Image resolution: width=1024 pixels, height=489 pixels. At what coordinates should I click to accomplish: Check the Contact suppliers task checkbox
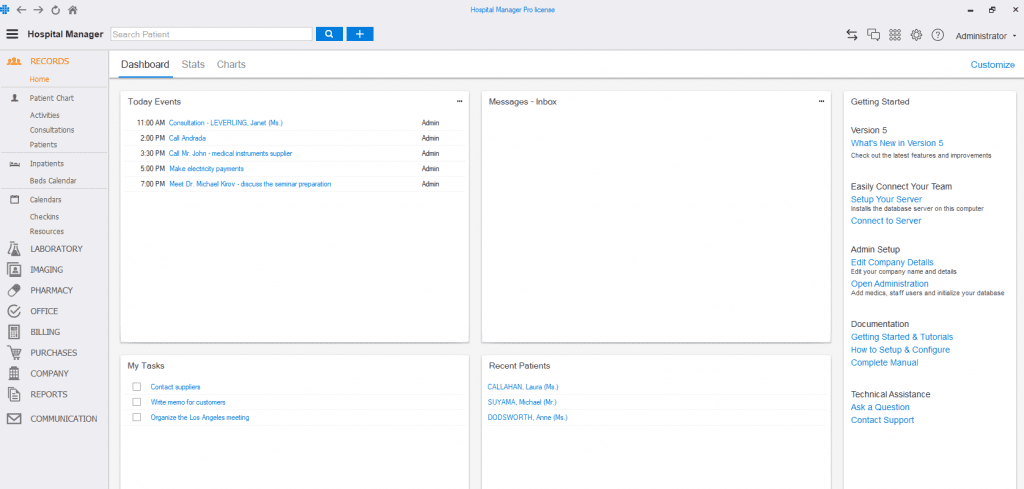137,386
